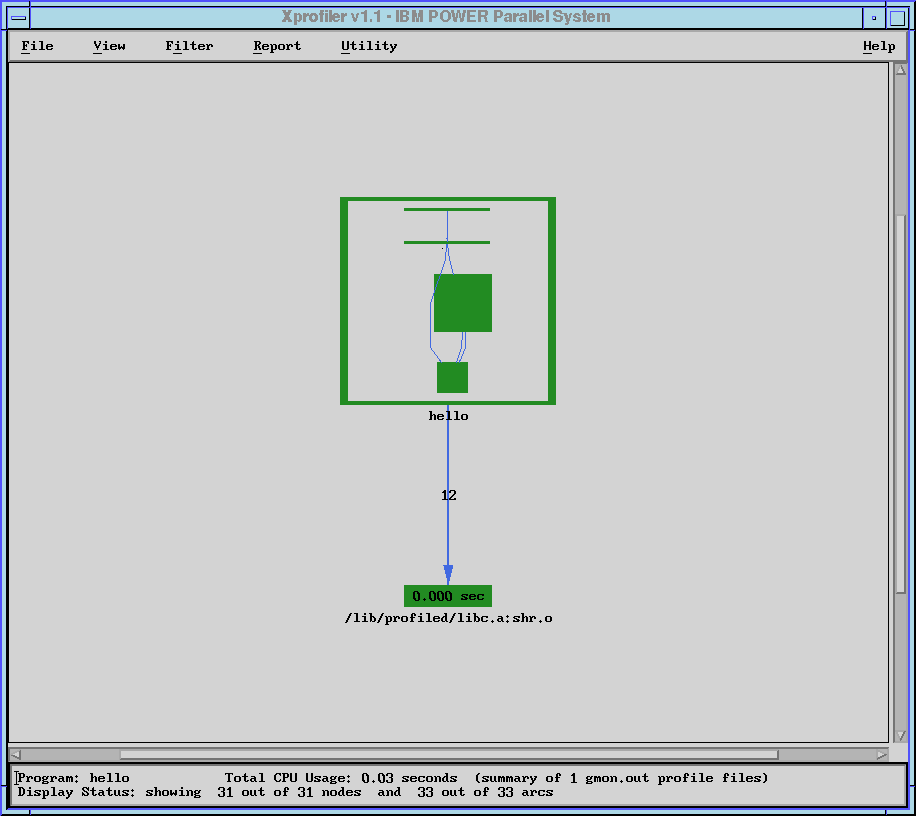Click the horizontal scrollbar thumb
The width and height of the screenshot is (916, 816).
pyautogui.click(x=449, y=755)
